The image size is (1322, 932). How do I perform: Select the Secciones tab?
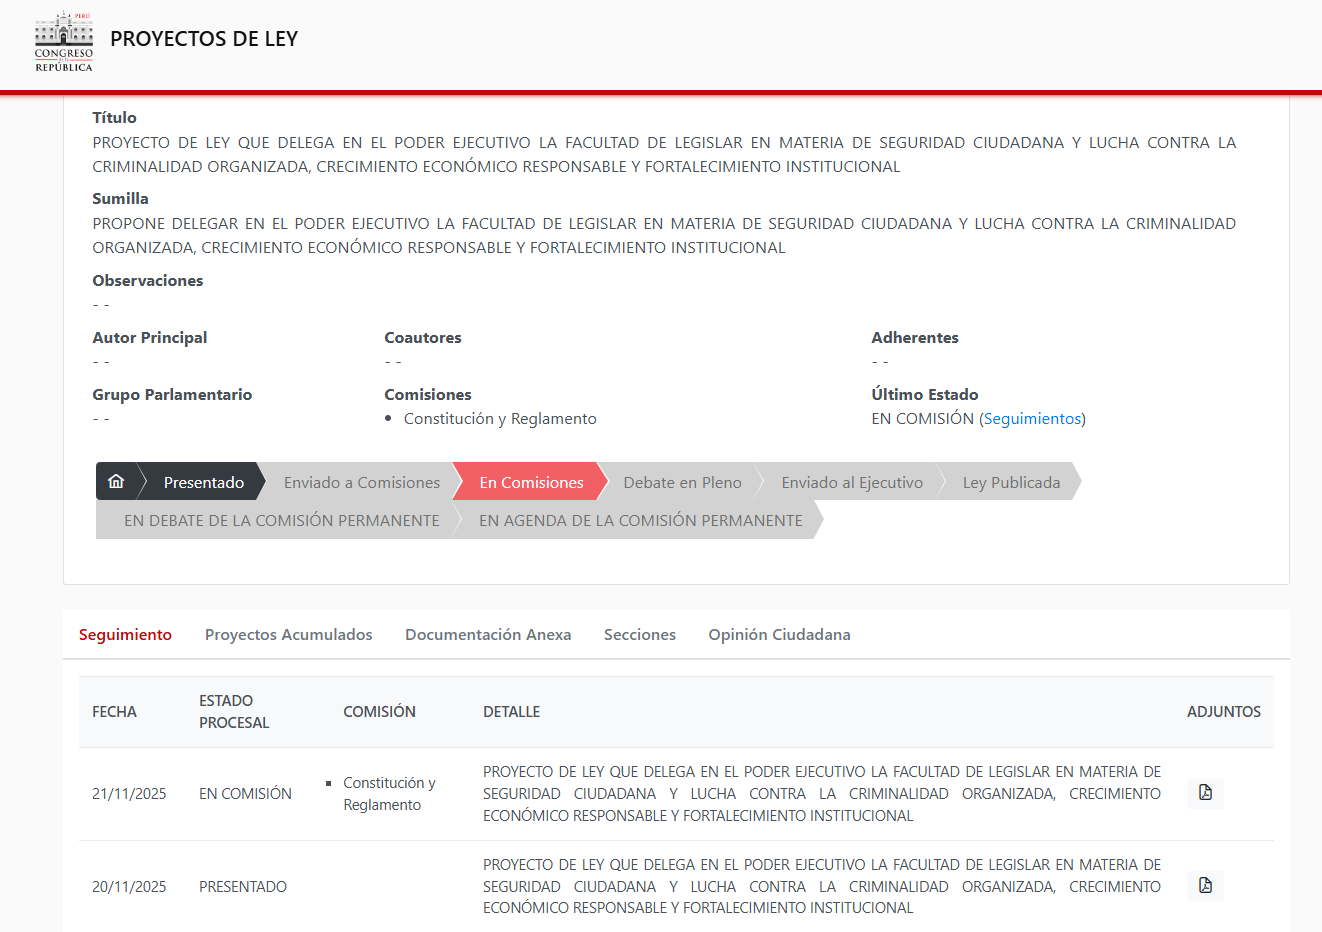click(640, 634)
